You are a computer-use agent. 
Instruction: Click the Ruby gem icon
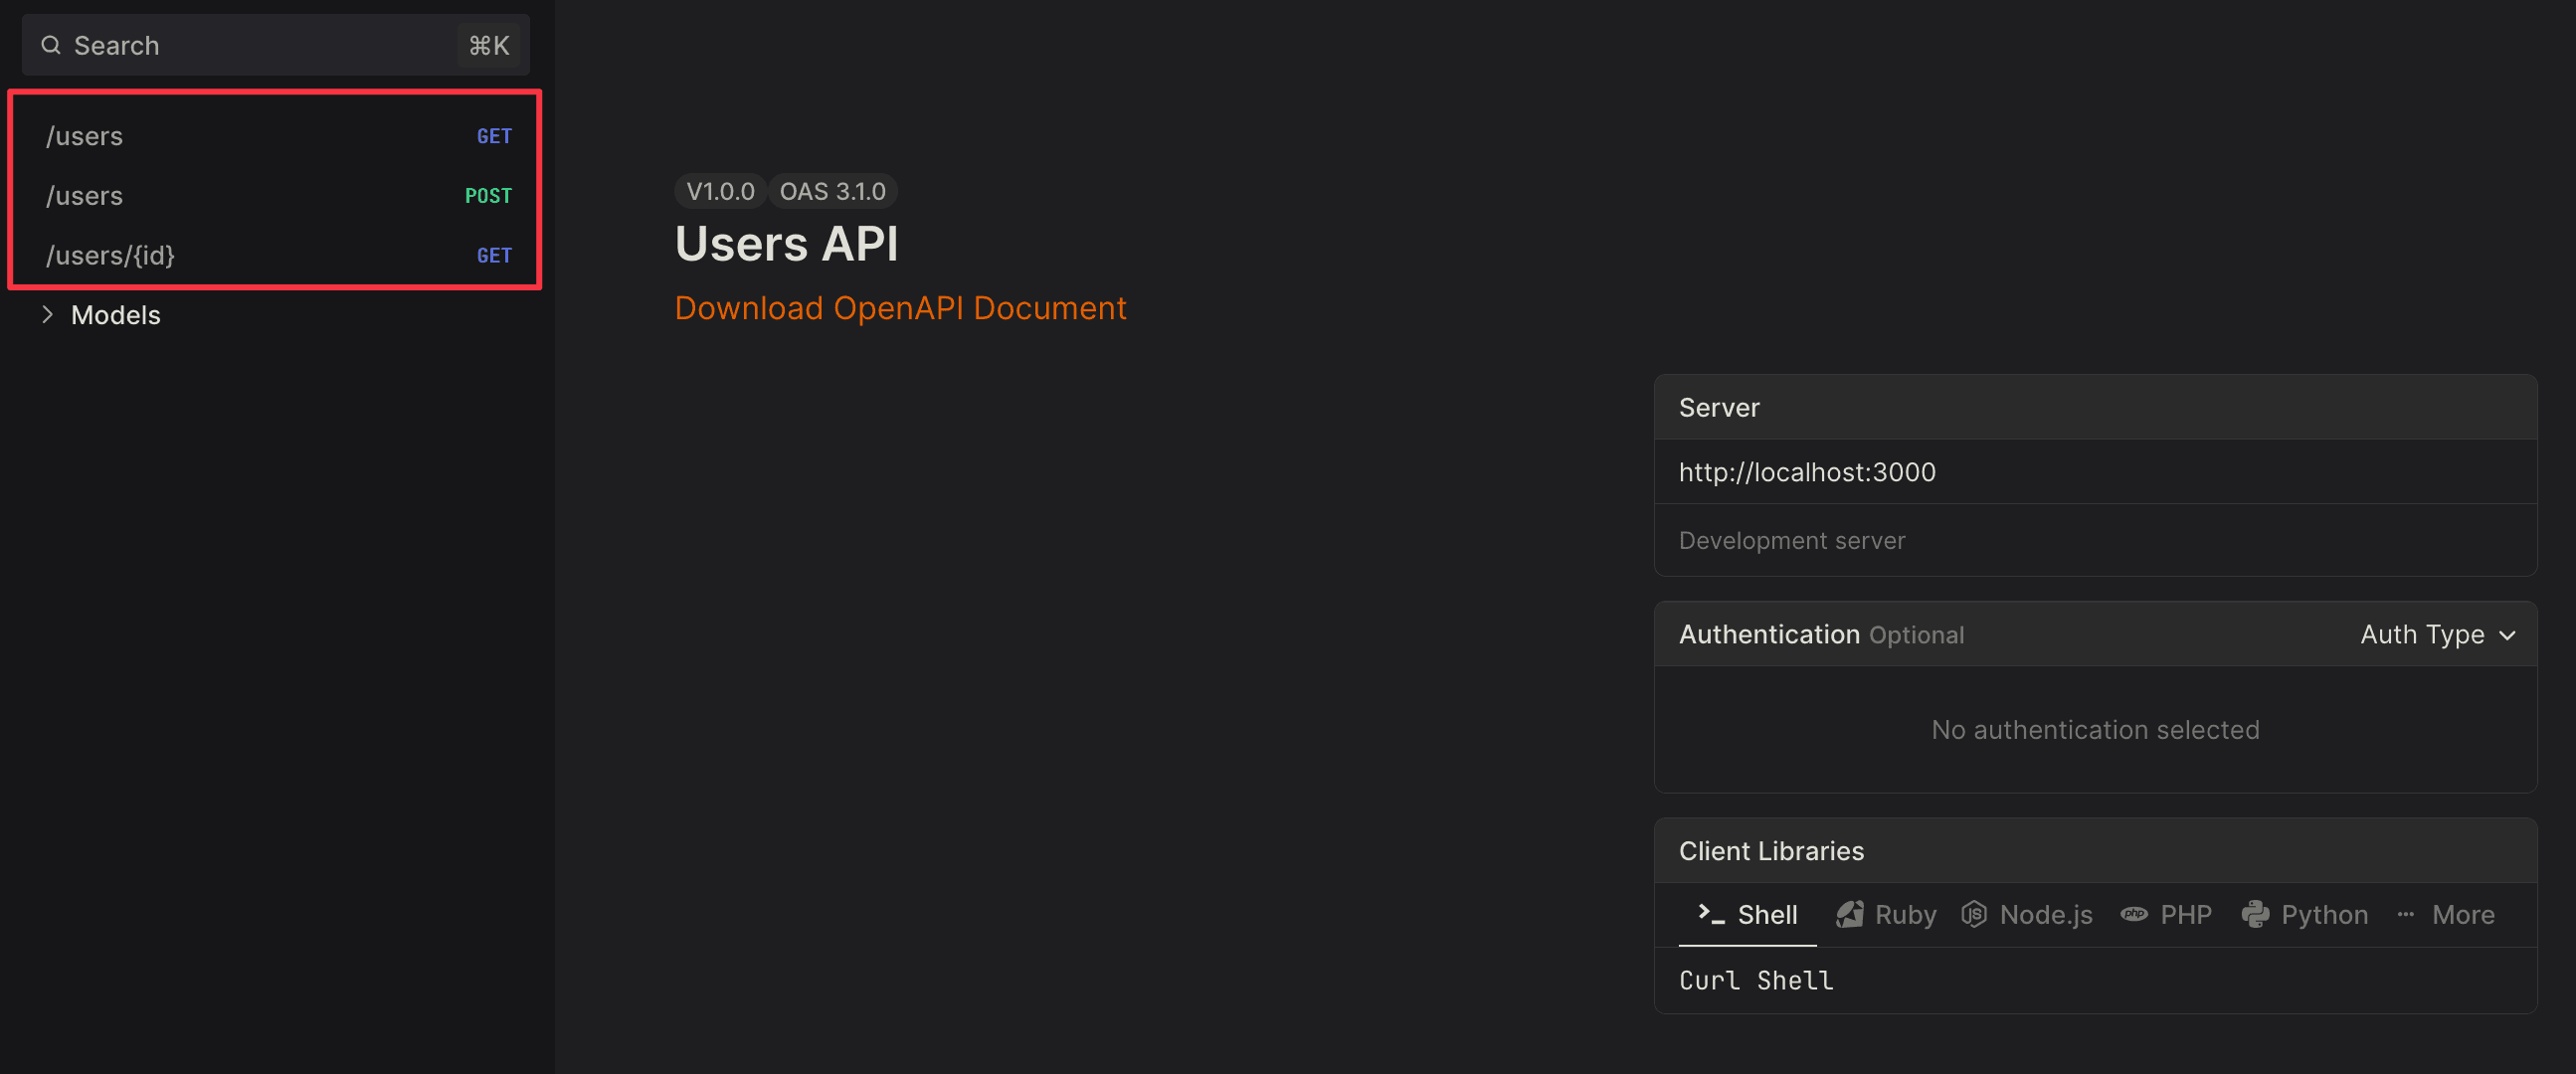(1849, 914)
